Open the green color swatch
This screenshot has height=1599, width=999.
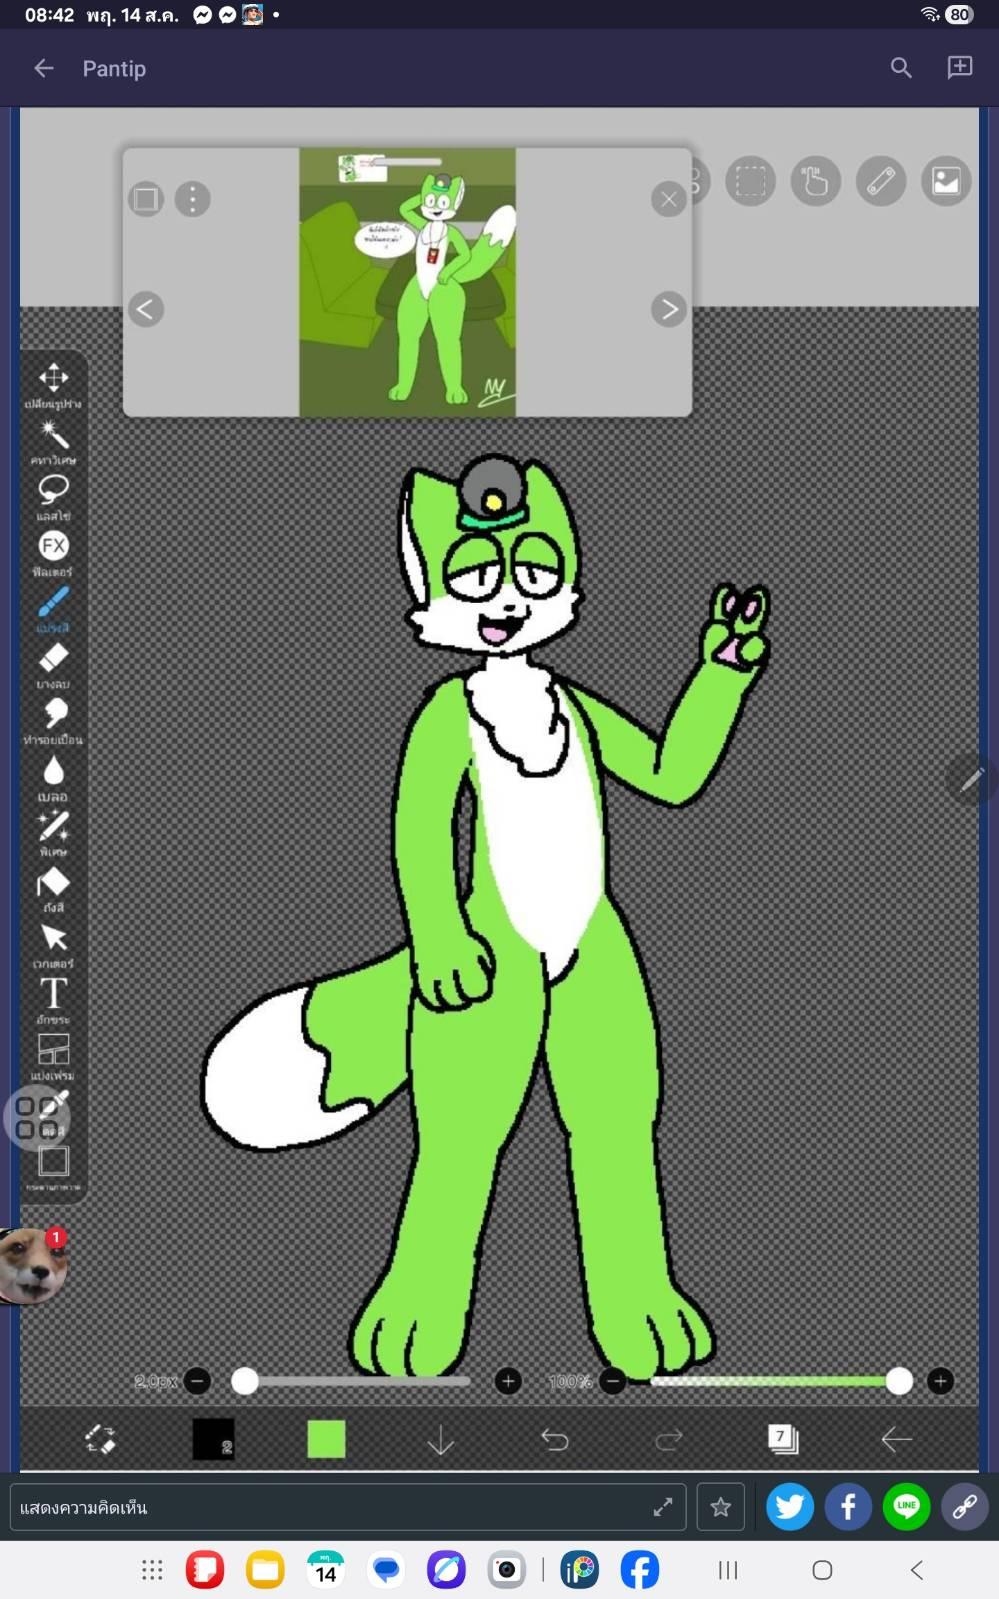(x=326, y=1439)
